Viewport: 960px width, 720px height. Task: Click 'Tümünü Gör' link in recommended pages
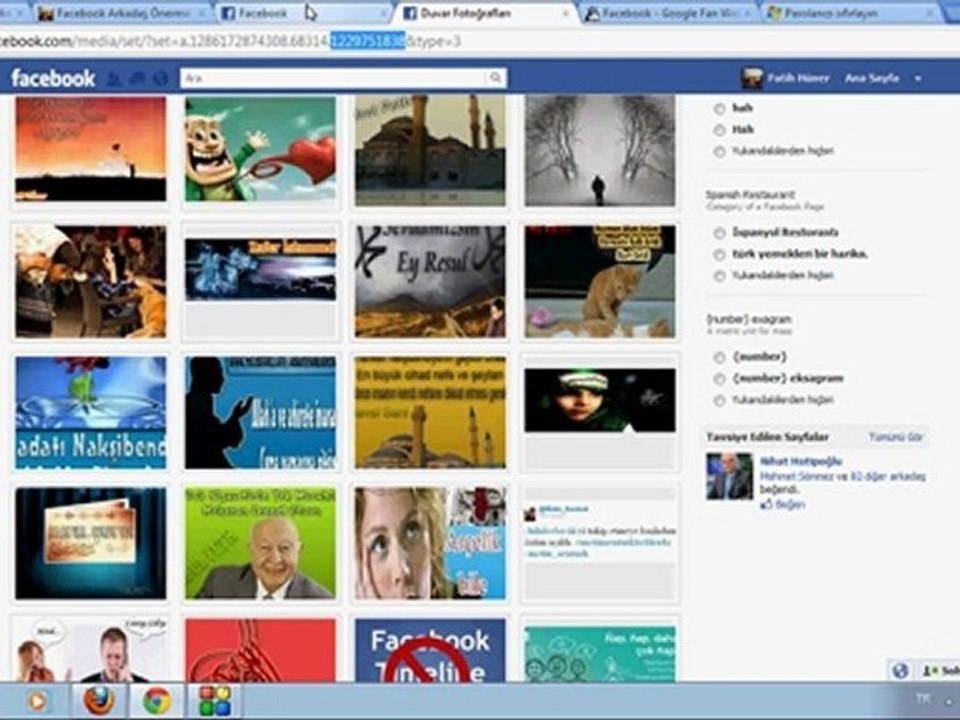pos(896,437)
